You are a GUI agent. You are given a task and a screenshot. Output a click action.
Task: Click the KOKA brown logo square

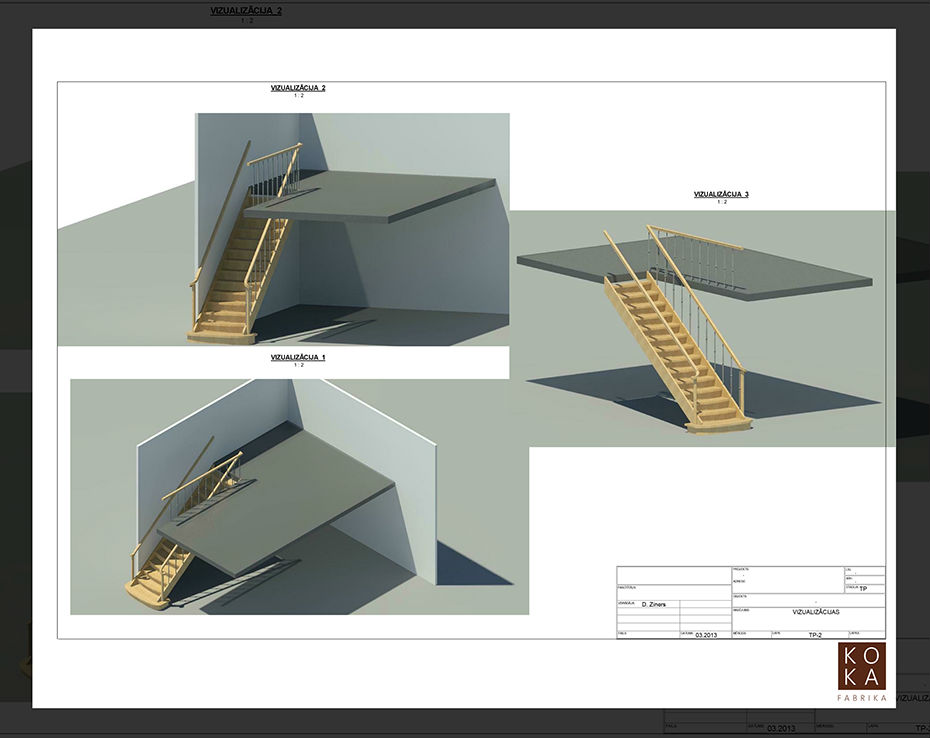click(861, 666)
